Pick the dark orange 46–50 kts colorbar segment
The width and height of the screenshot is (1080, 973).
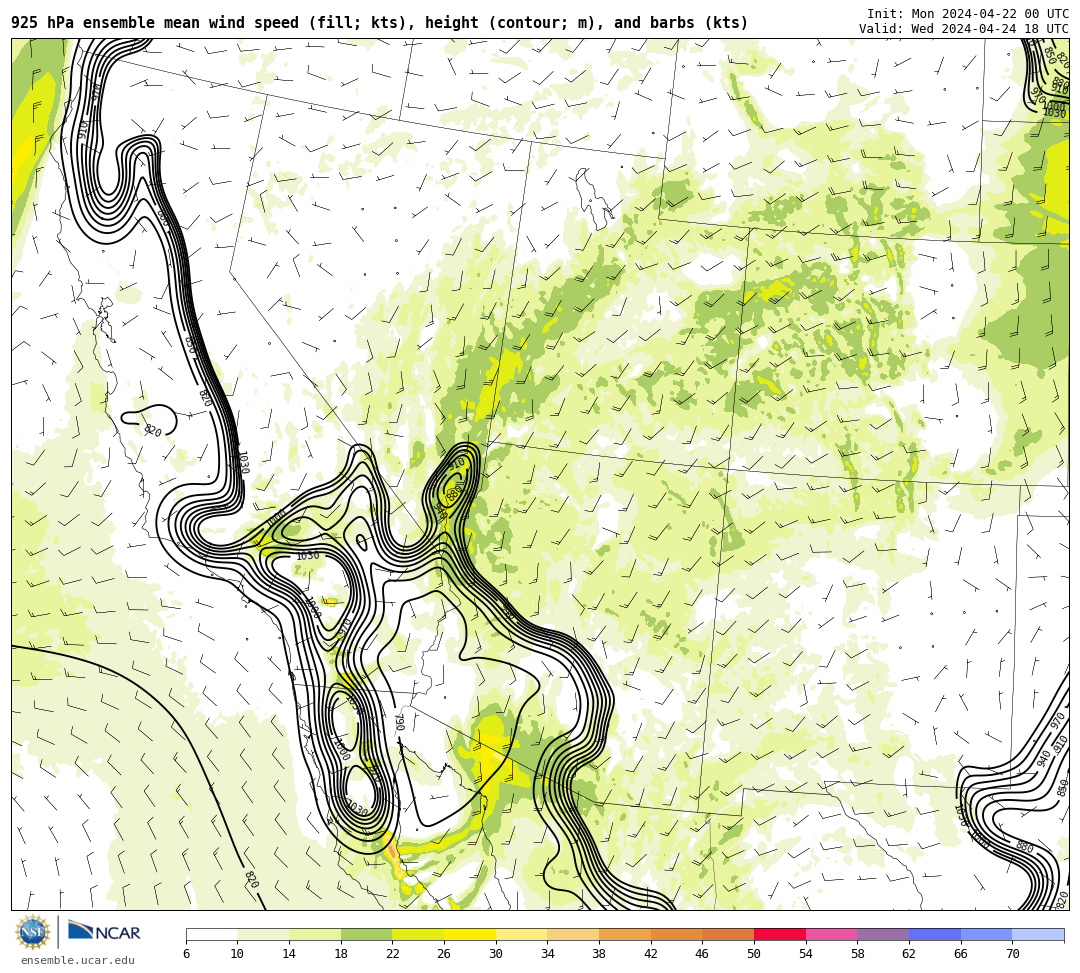(729, 934)
